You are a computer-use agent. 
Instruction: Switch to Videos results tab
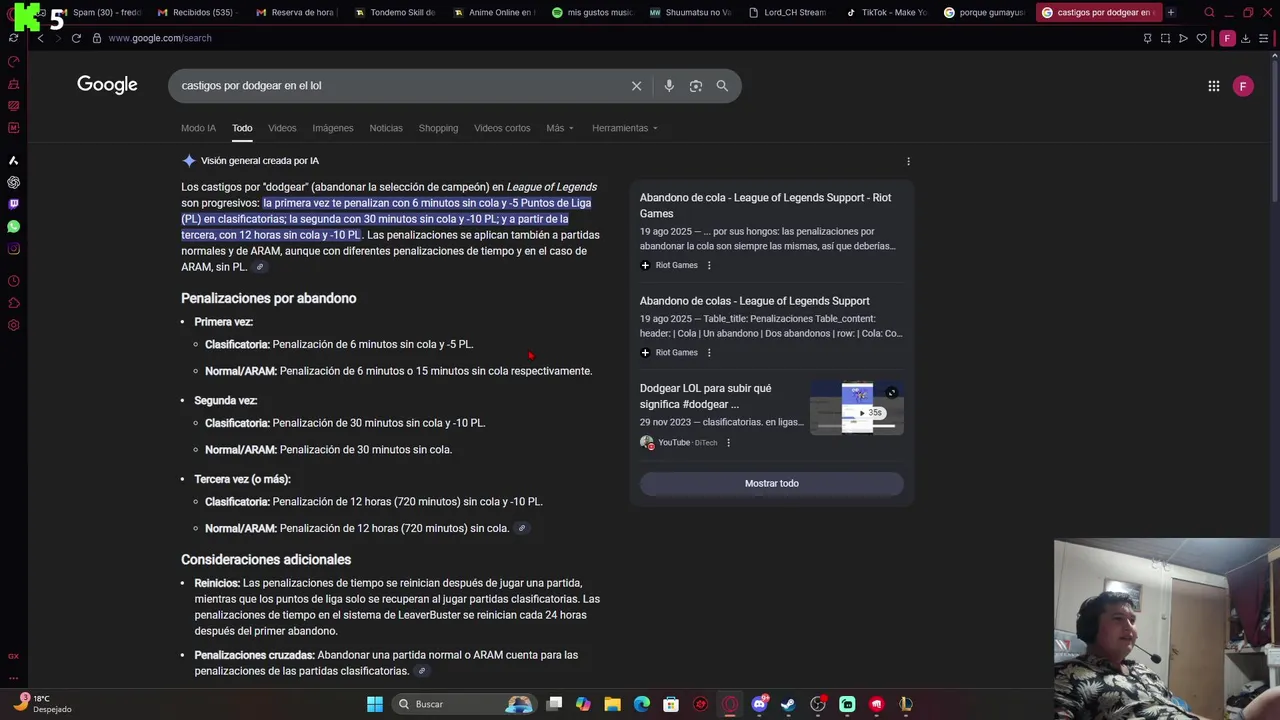pyautogui.click(x=282, y=128)
